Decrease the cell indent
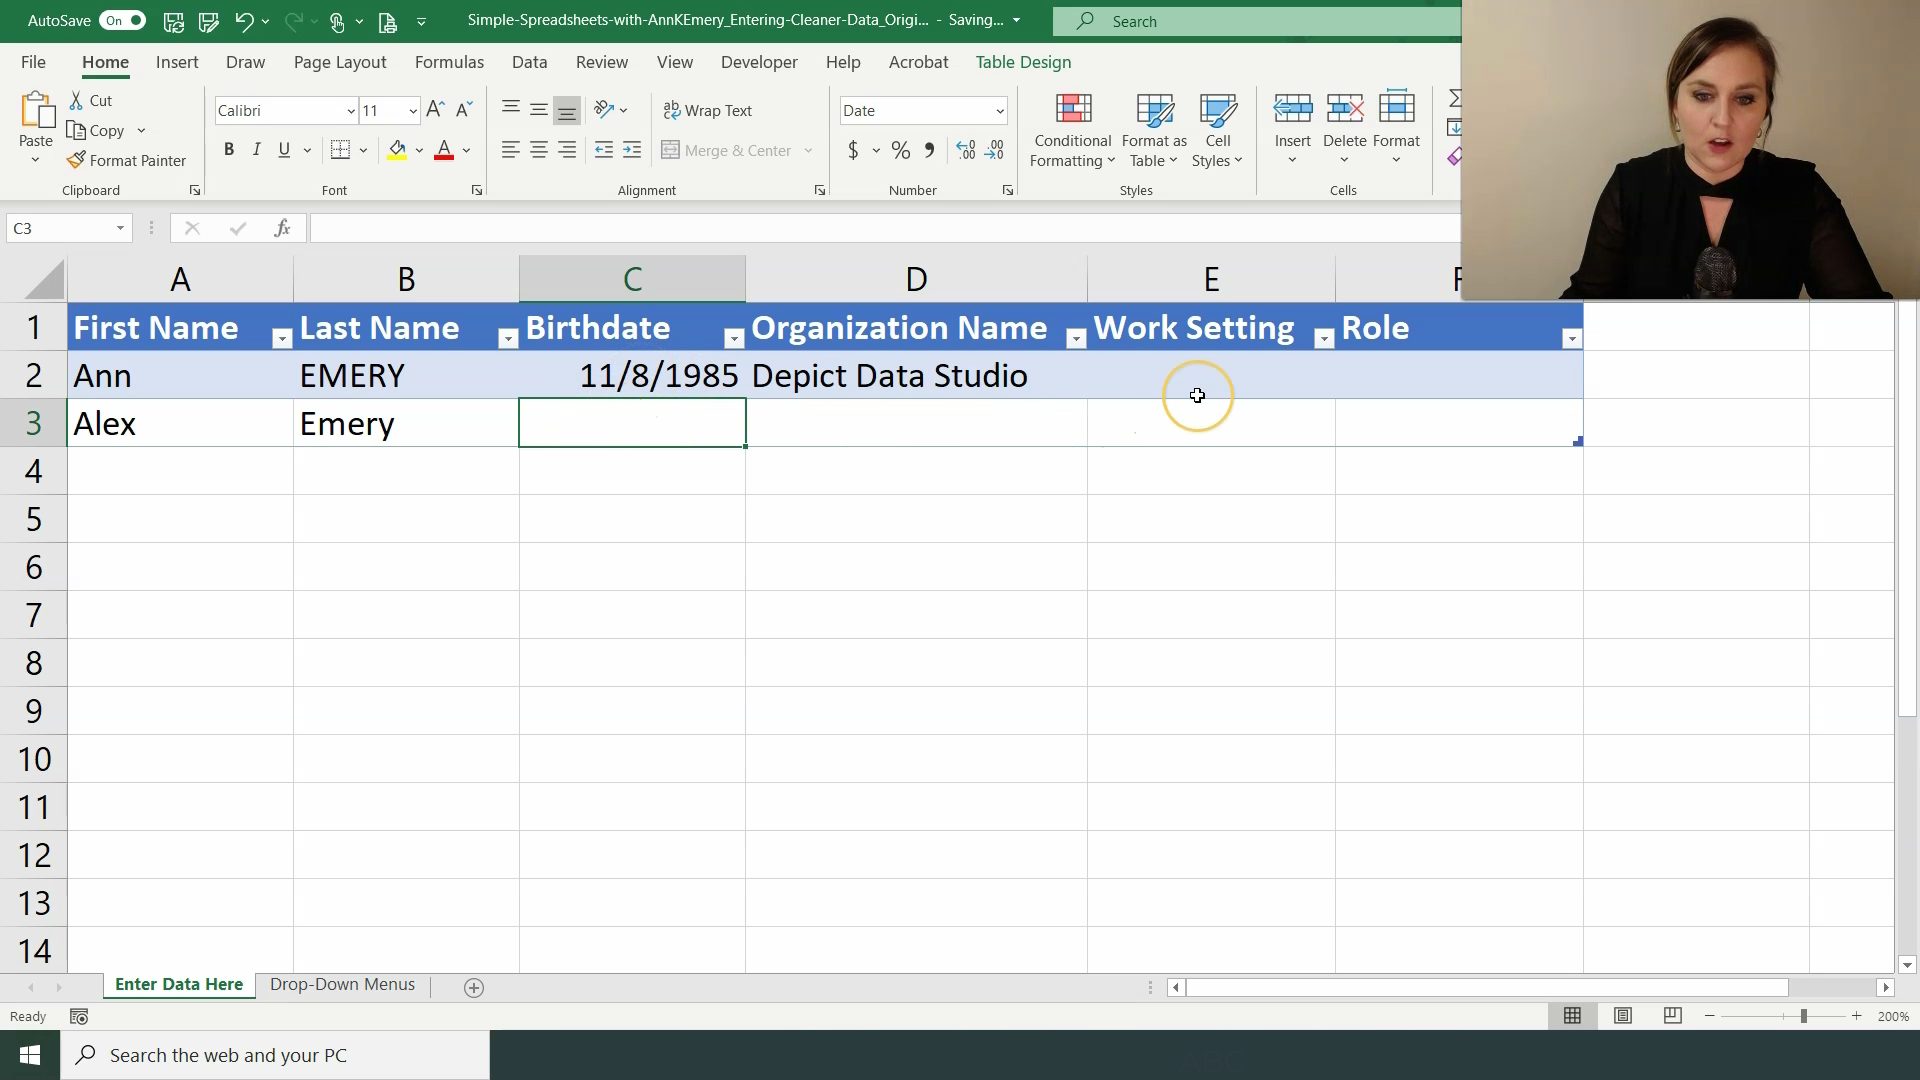 click(x=604, y=150)
